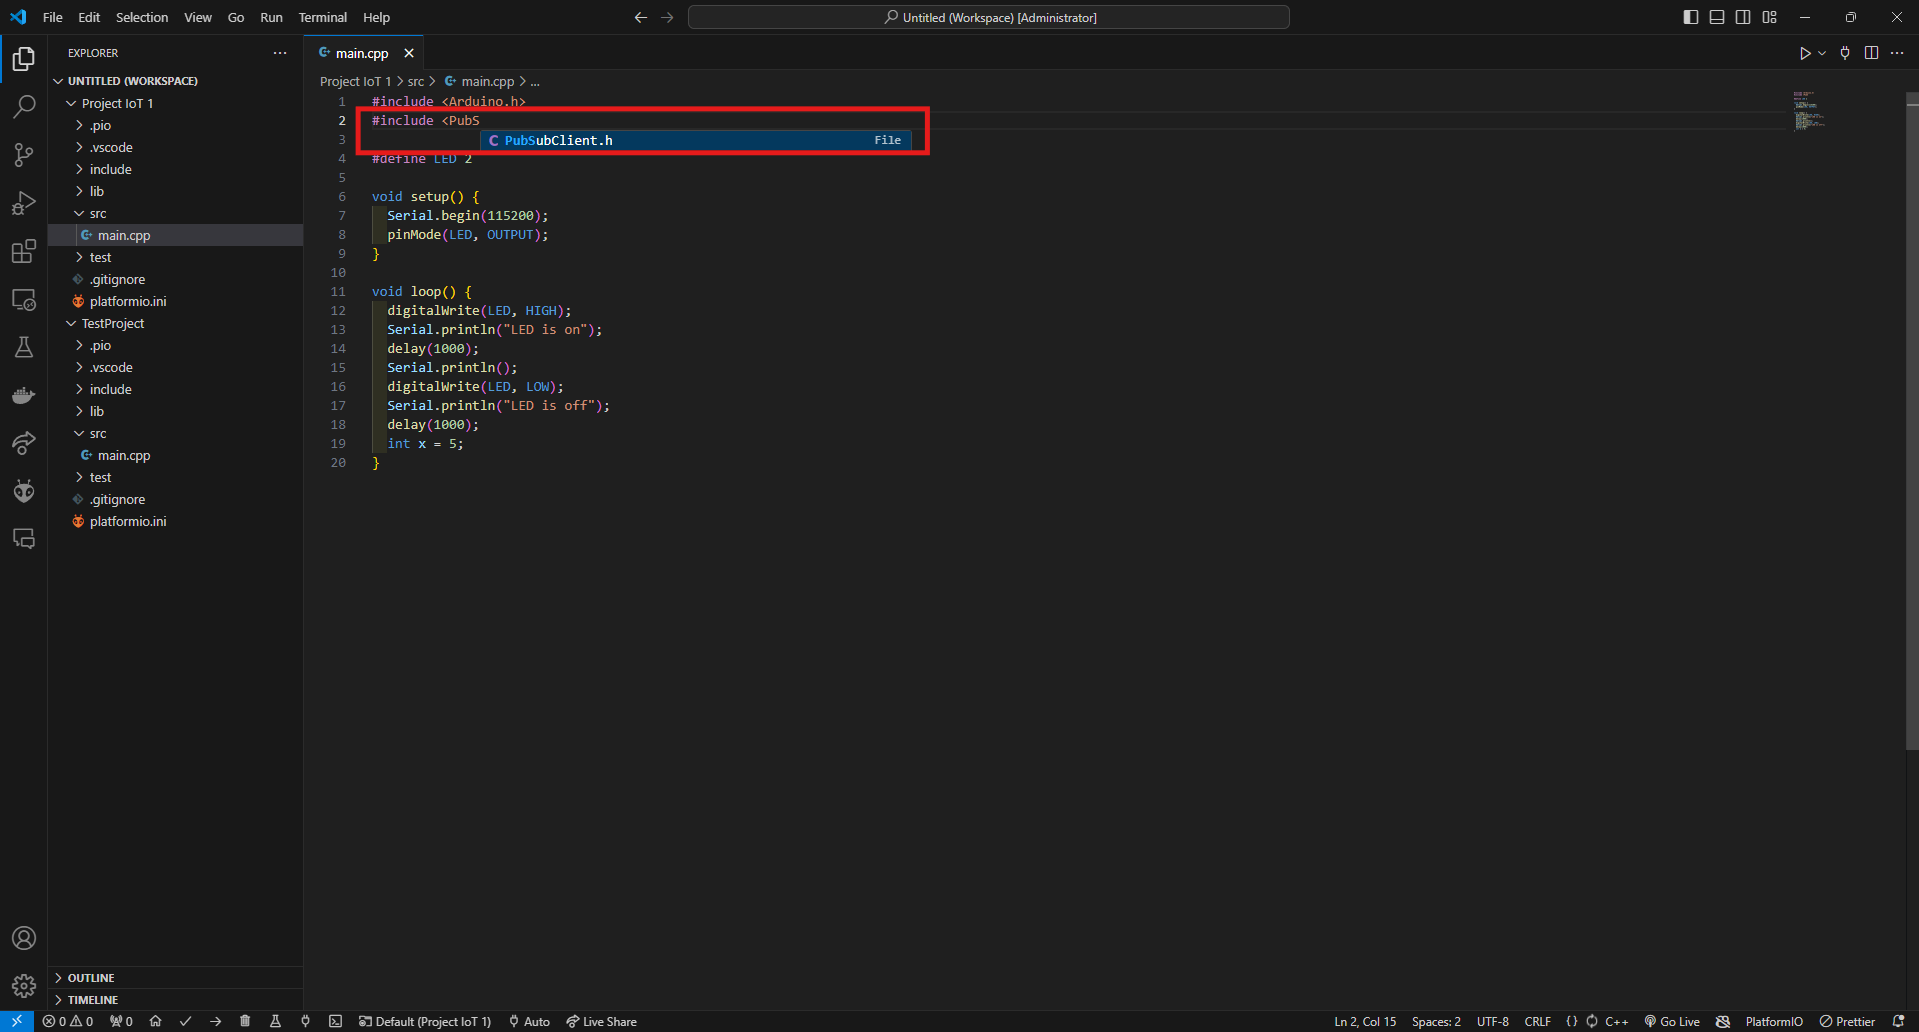Screen dimensions: 1919x1032
Task: Click the Run C++ file play button
Action: pyautogui.click(x=1805, y=53)
